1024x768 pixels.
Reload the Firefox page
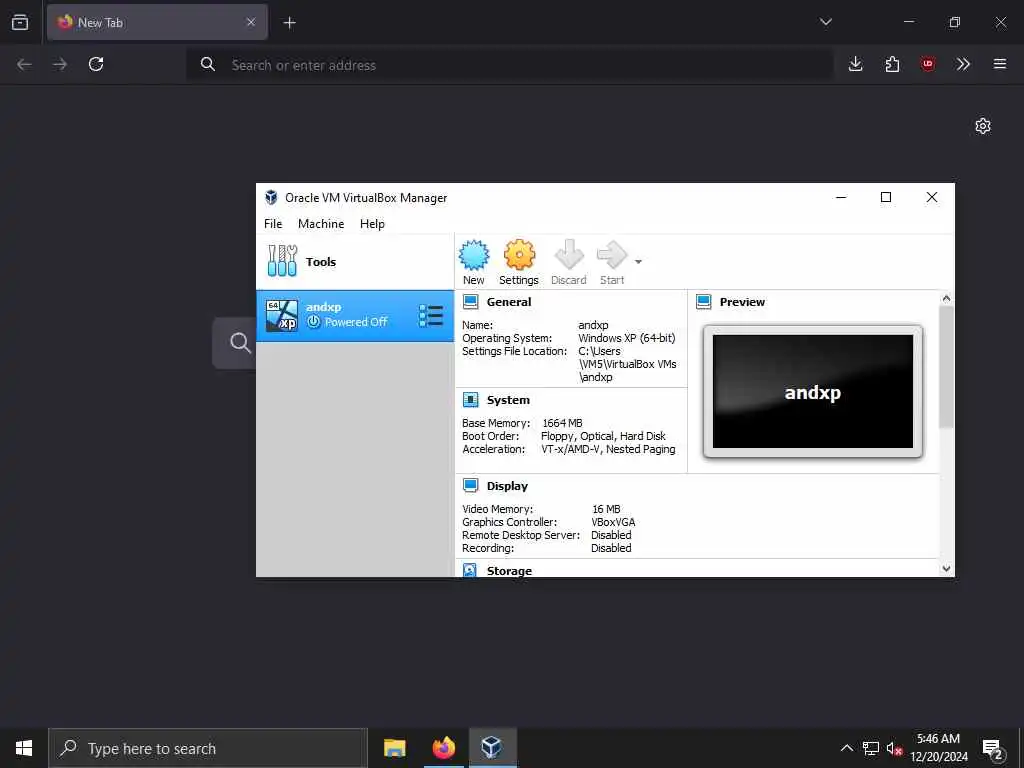point(96,64)
